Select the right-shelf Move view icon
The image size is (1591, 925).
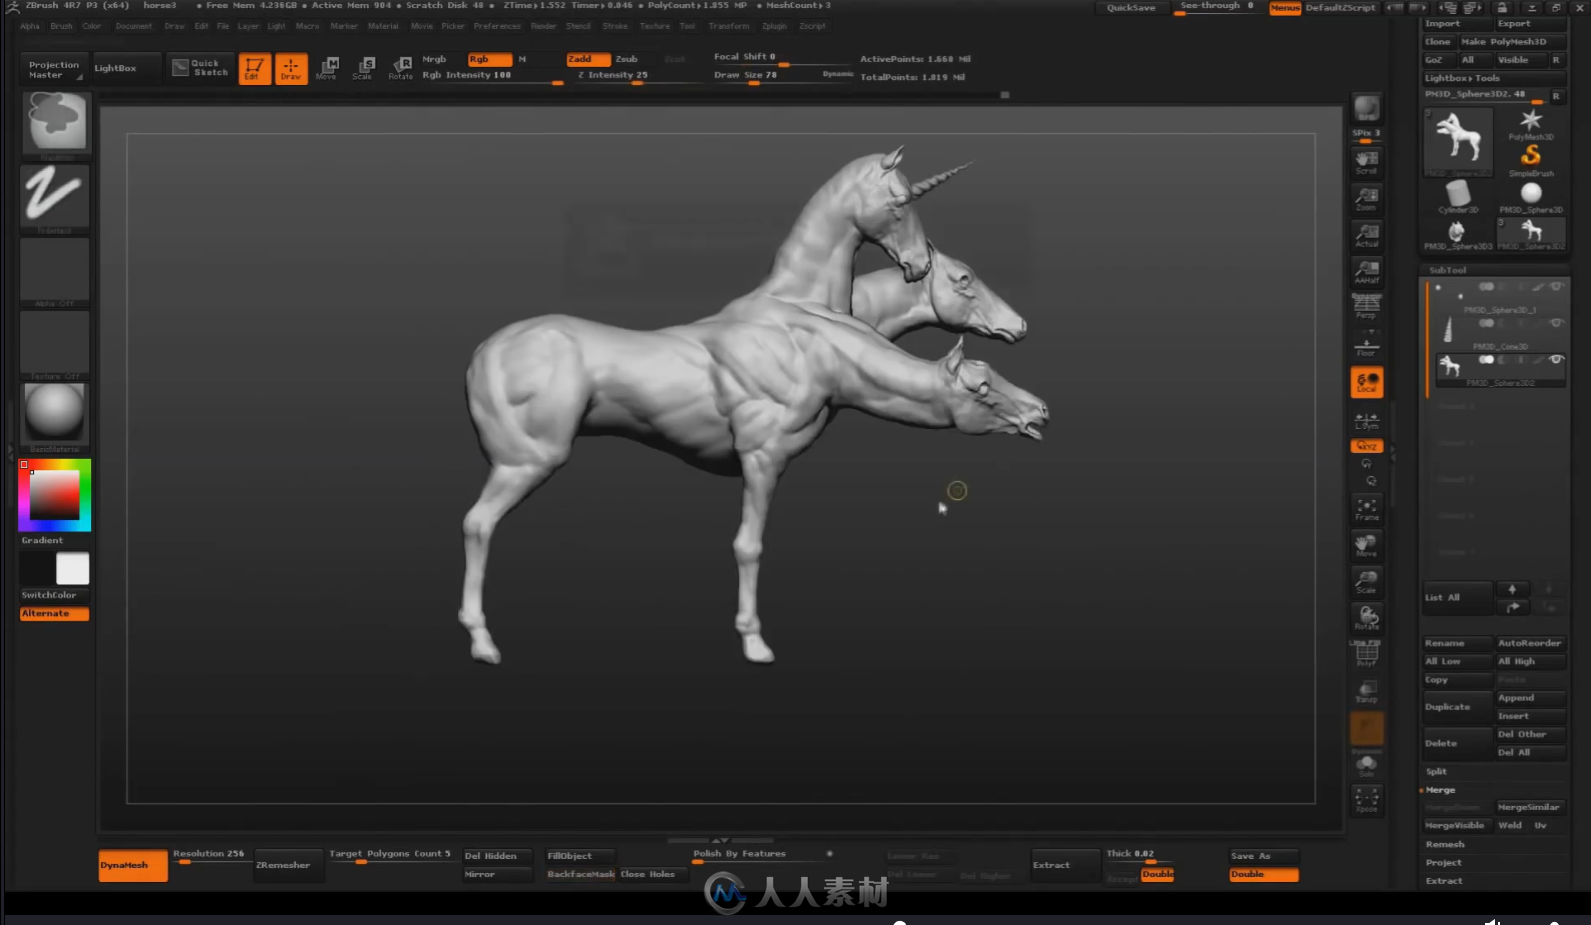1366,545
